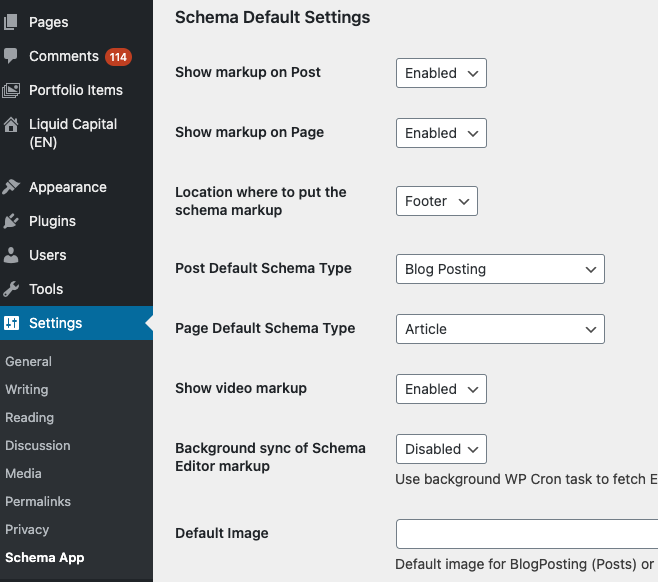Change the Page Default Schema Type Article dropdown

[500, 329]
